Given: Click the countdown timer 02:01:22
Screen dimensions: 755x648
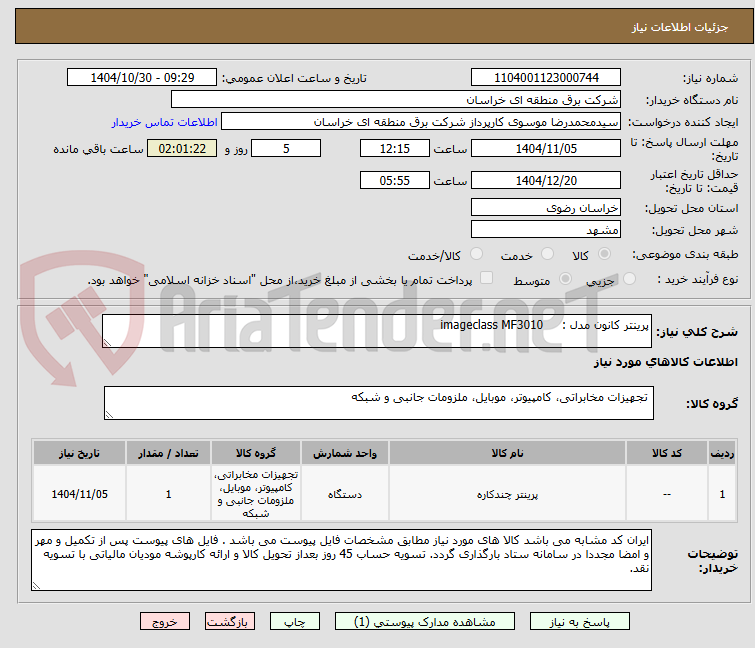Looking at the screenshot, I should 182,148.
